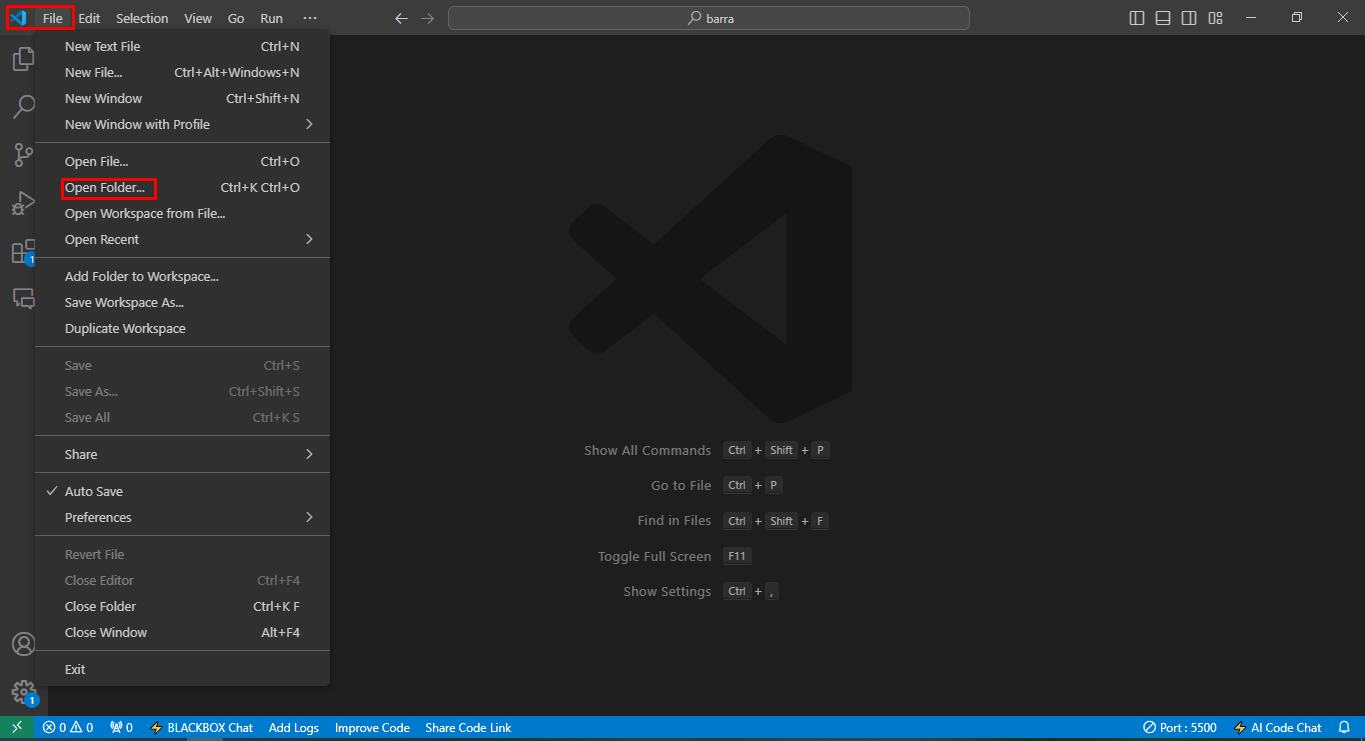Expand the Open Recent submenu

pyautogui.click(x=182, y=240)
